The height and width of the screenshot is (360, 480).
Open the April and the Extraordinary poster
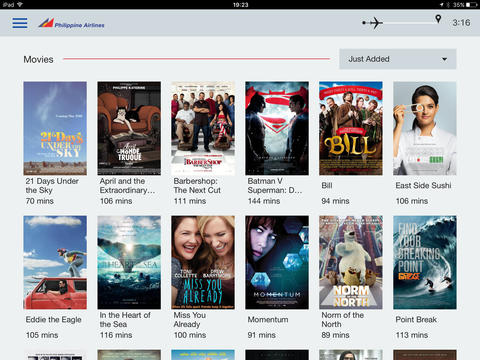129,128
